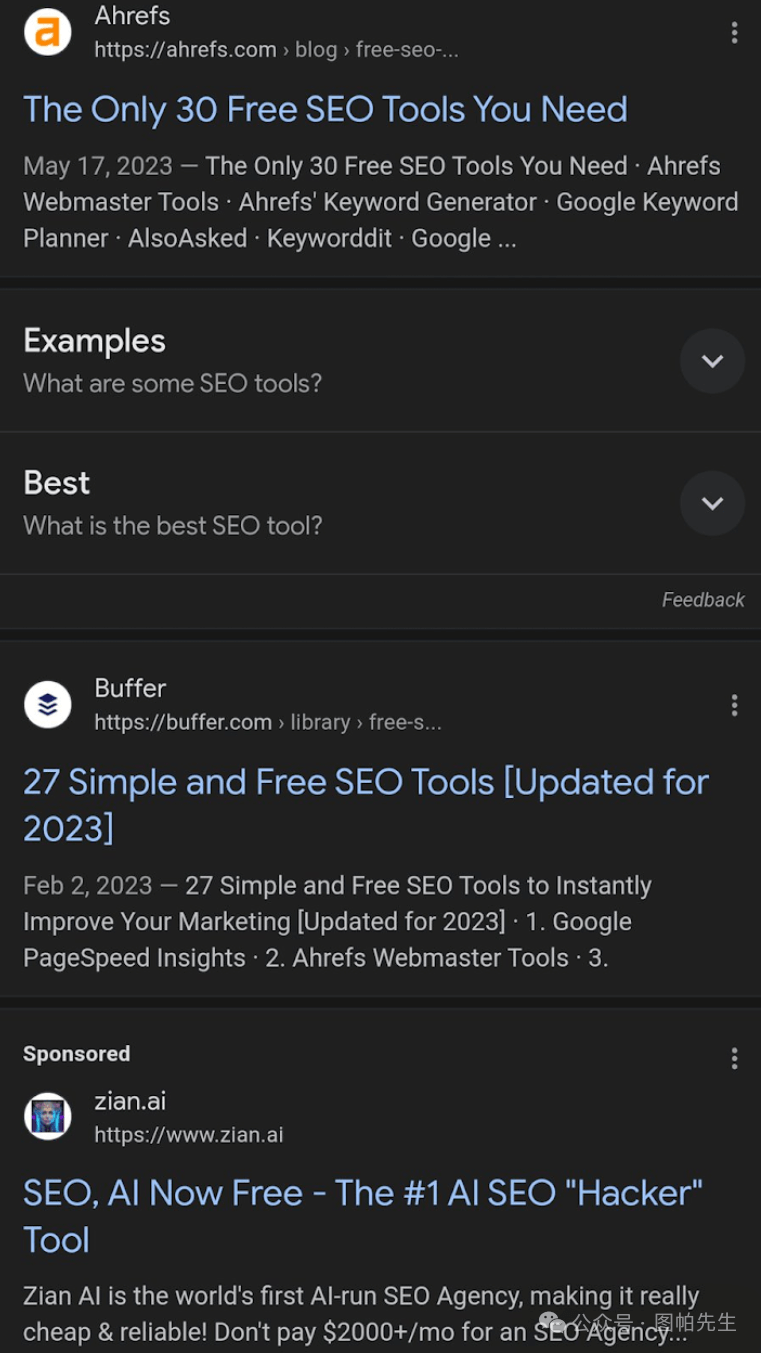
Task: Open three-dot menu for Ahrefs result
Action: [734, 33]
